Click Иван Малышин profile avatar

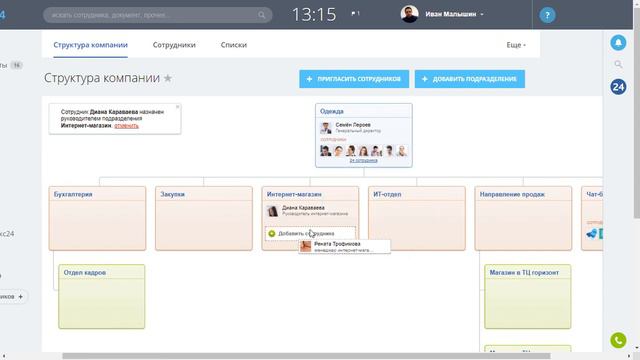[x=409, y=14]
